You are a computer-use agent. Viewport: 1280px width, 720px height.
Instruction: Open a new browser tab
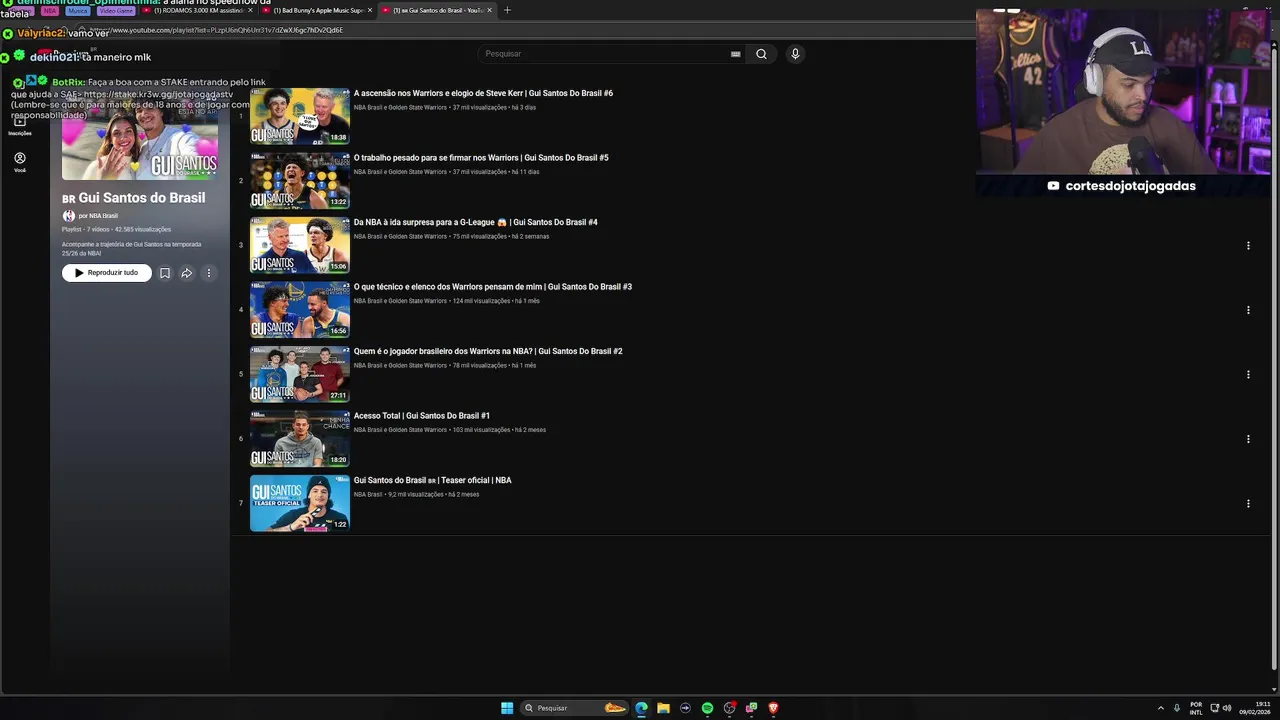click(507, 10)
